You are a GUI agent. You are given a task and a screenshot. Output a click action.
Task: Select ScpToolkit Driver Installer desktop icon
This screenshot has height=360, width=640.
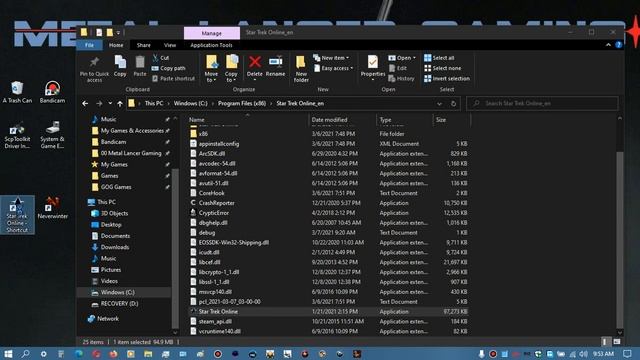pos(17,136)
